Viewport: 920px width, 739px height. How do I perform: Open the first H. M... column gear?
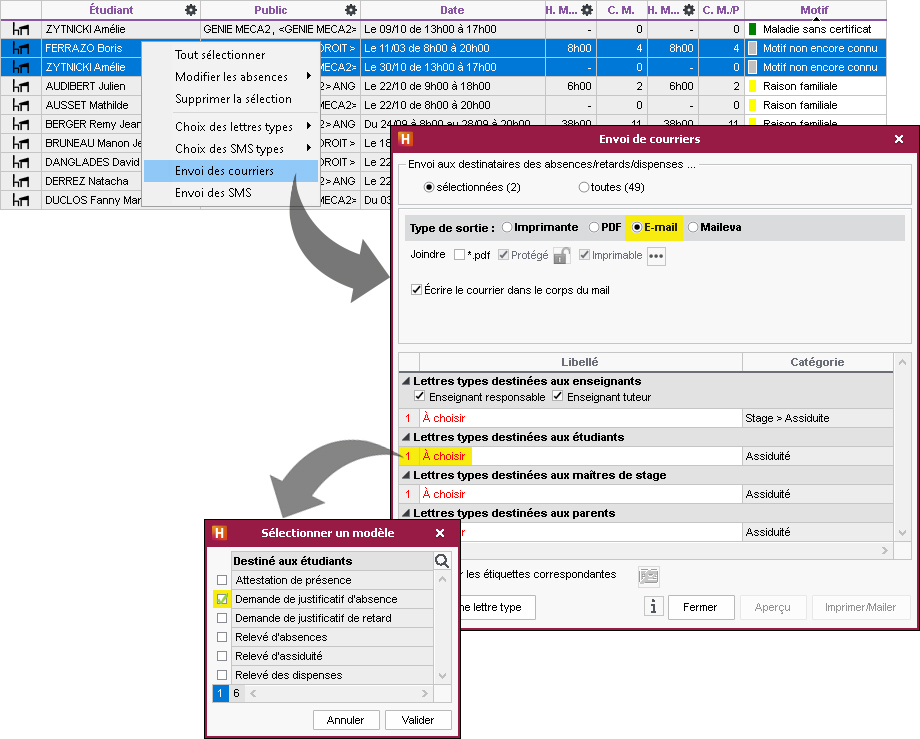point(587,10)
